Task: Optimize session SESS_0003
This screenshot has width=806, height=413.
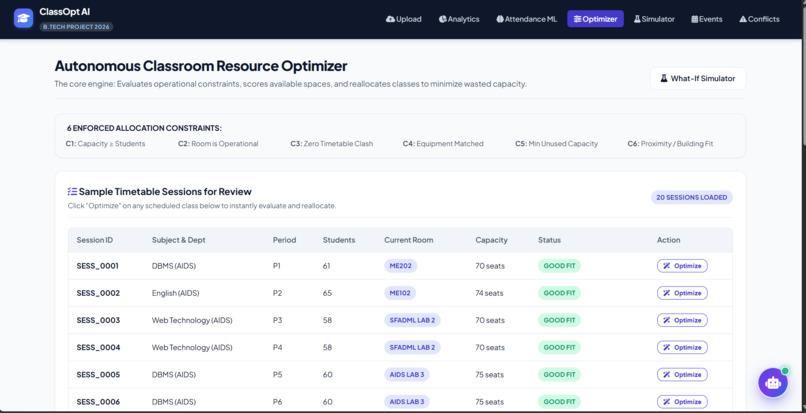Action: point(682,320)
